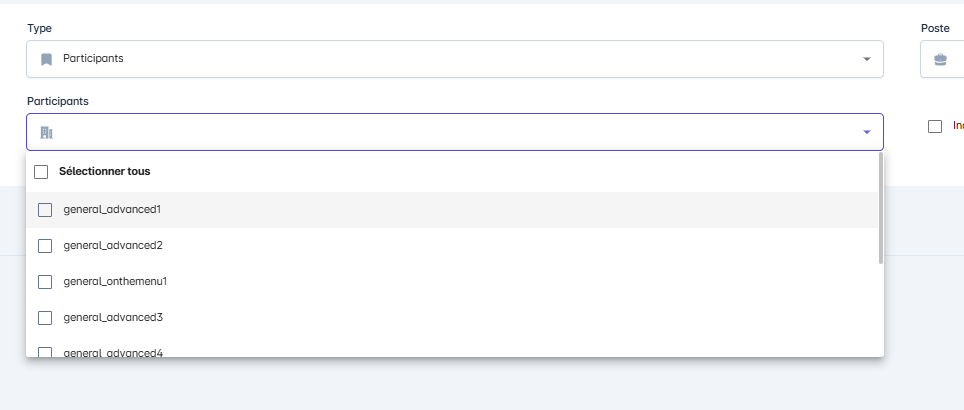Click the Sélectionner tous label

pos(105,172)
